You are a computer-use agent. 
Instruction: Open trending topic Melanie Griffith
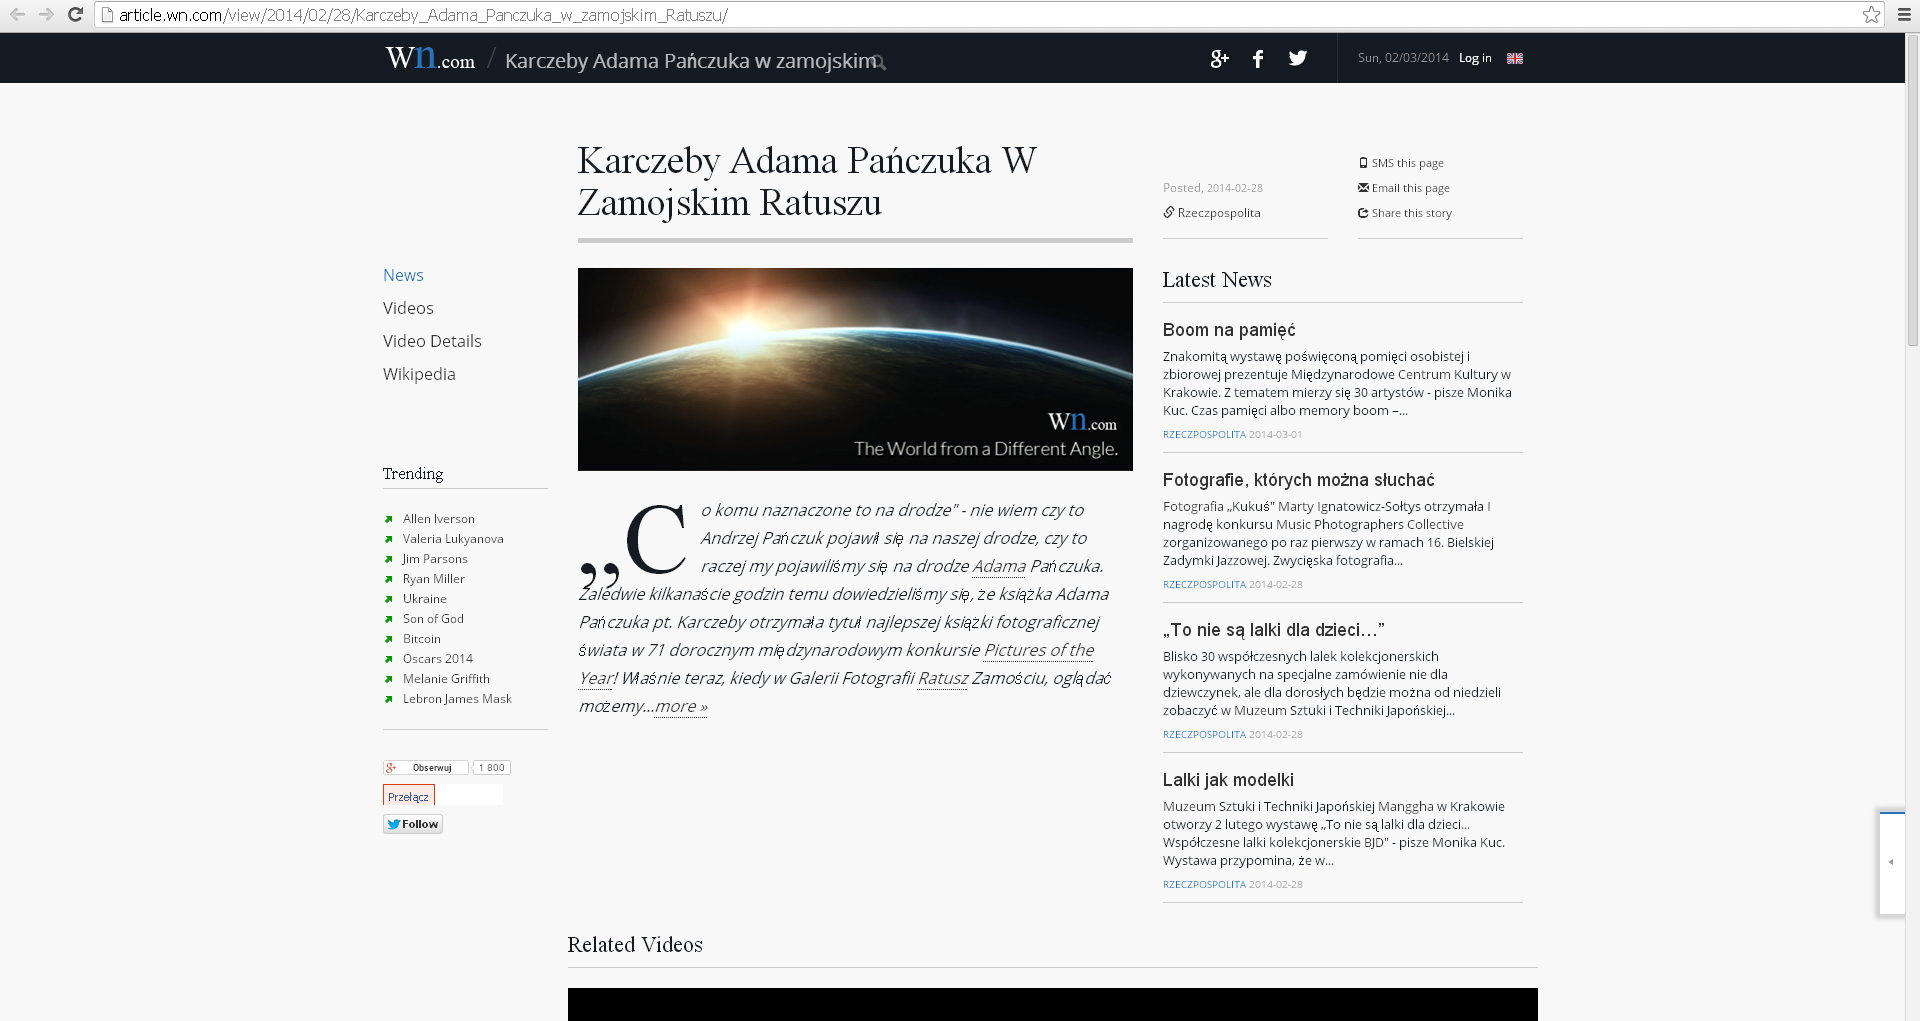[x=446, y=679]
